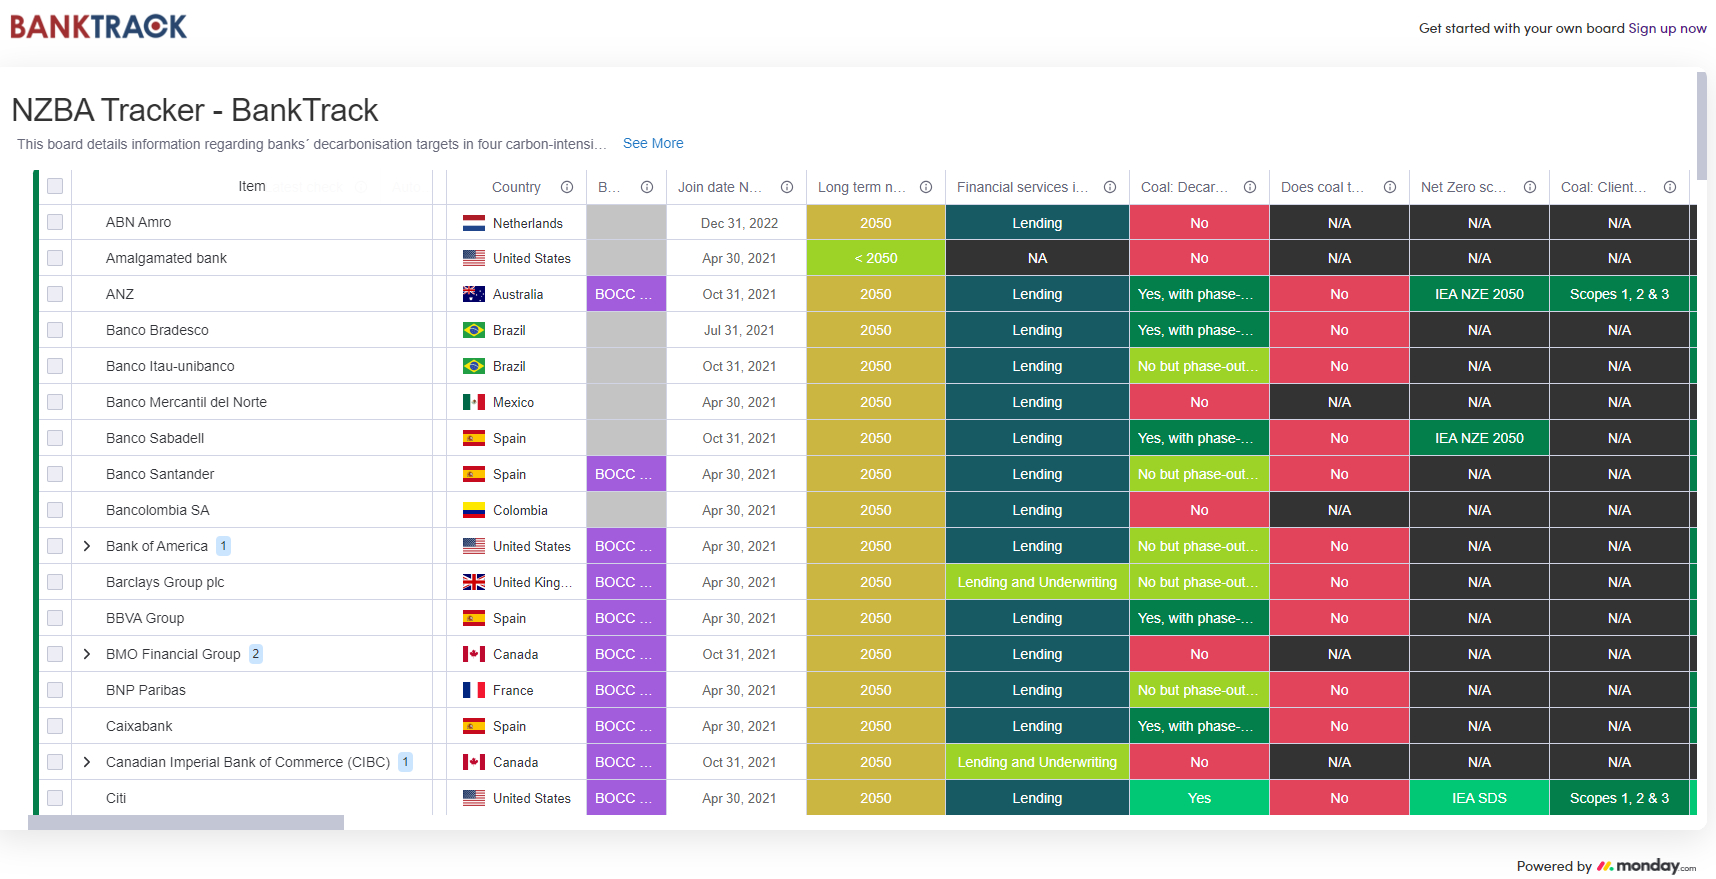Click Brazil flag in Banco Bradesco row
Screen dimensions: 1716x879
click(474, 330)
